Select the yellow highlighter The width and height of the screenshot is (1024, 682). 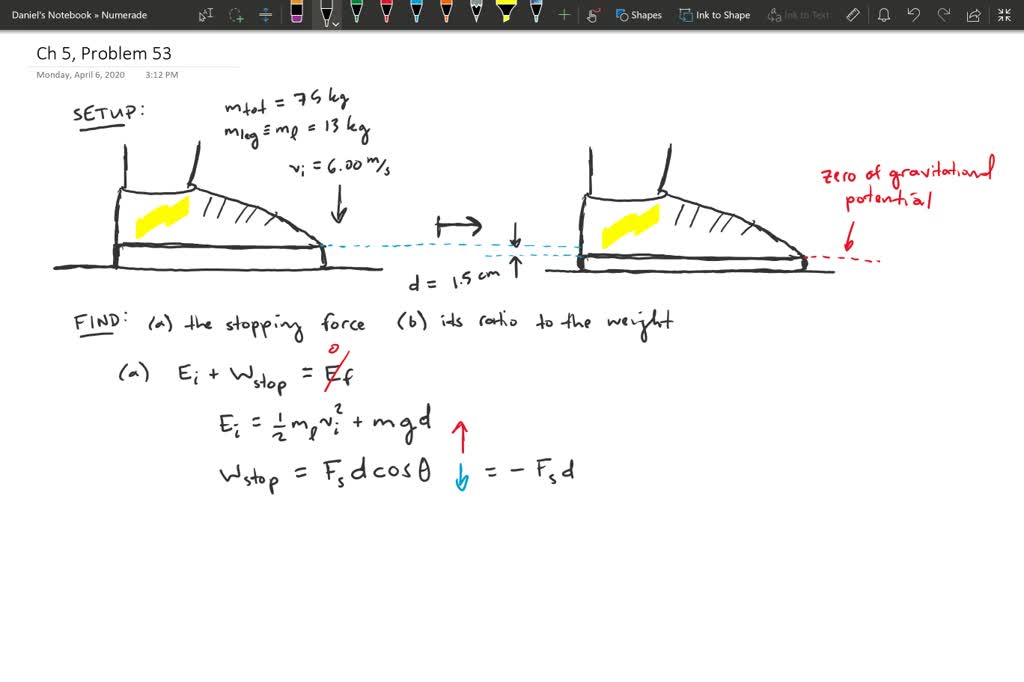(x=506, y=13)
